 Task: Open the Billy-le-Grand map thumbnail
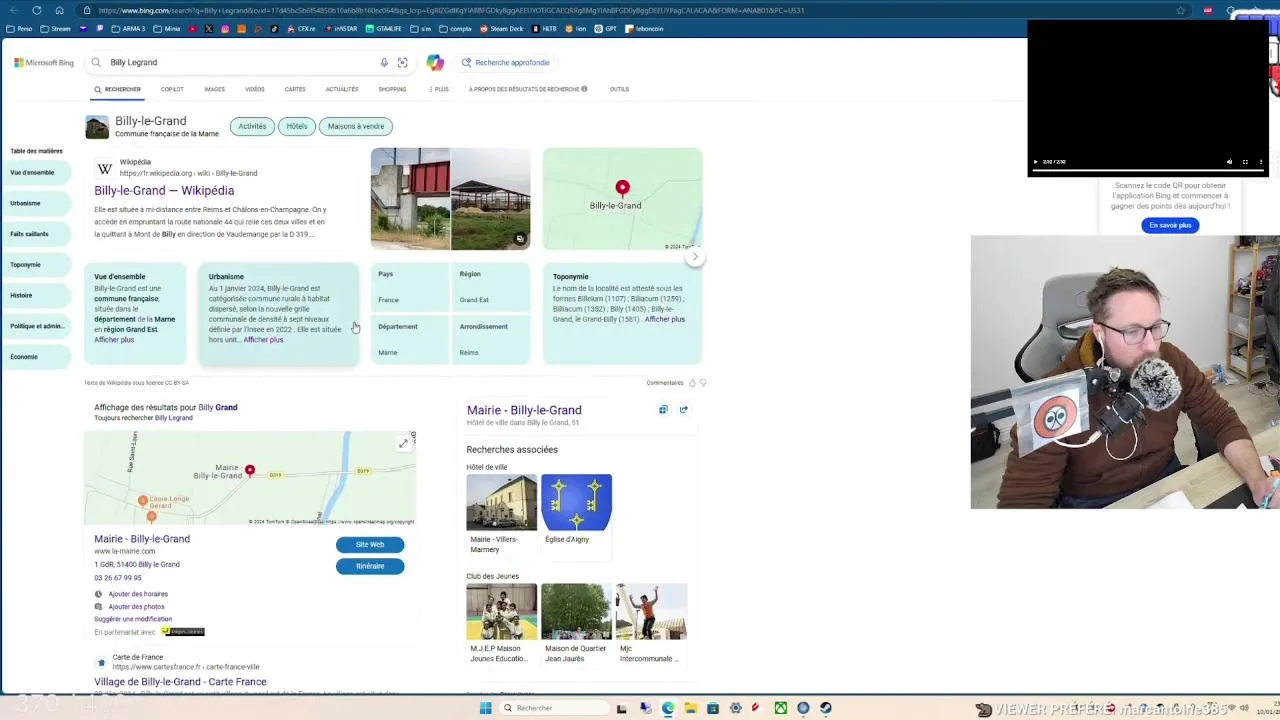[622, 198]
